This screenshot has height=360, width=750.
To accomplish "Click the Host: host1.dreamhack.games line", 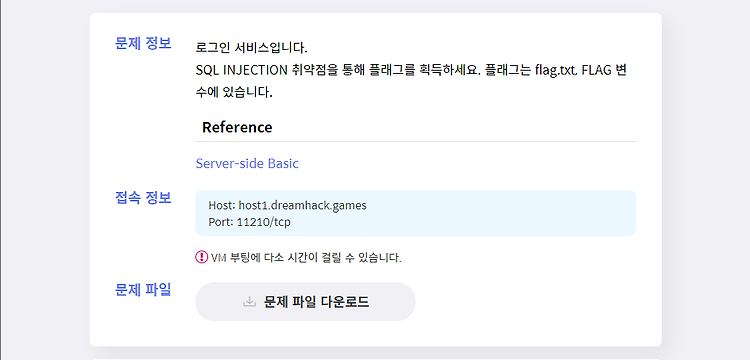I will (287, 206).
